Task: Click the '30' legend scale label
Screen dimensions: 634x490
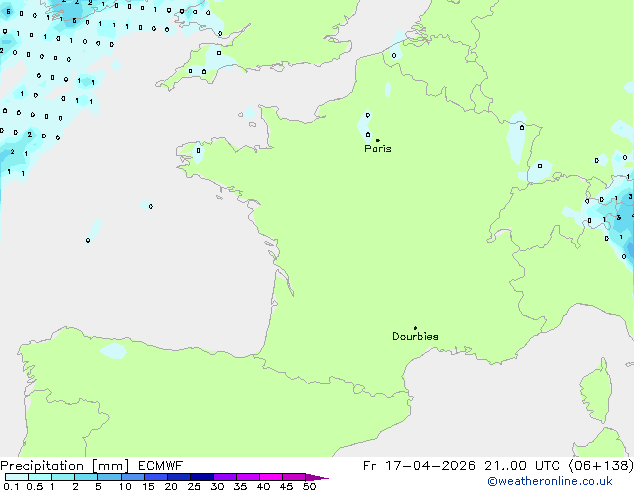Action: tap(218, 486)
